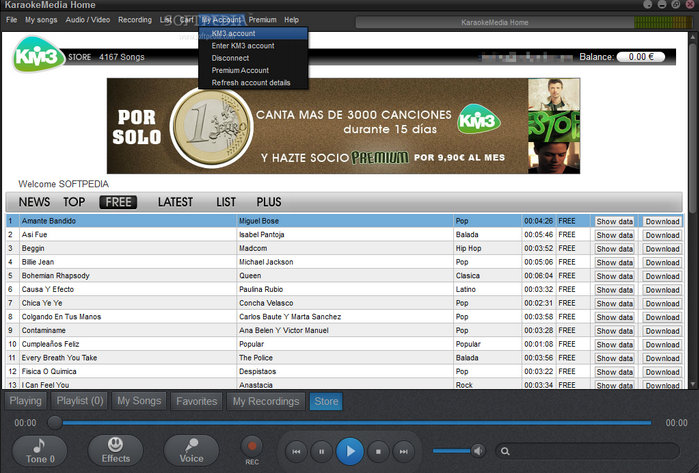Open the Recording menu

coord(135,20)
